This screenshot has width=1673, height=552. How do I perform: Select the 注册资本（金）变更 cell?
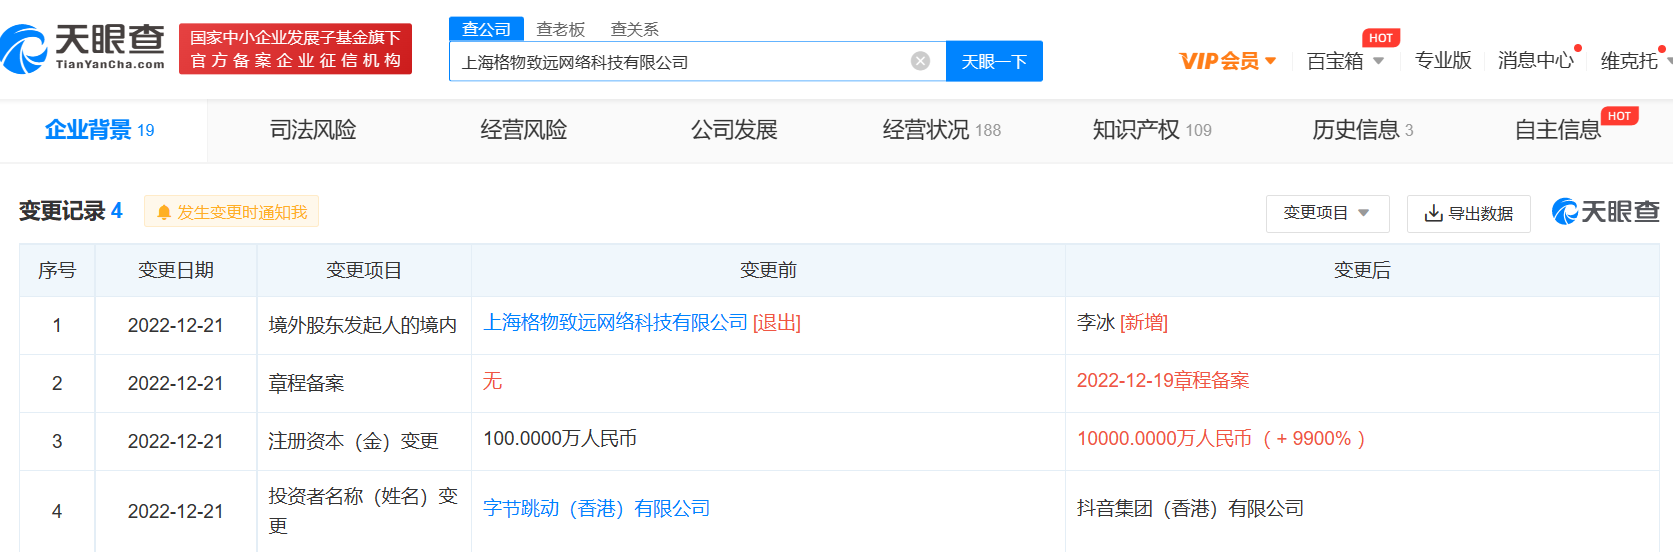pos(364,441)
